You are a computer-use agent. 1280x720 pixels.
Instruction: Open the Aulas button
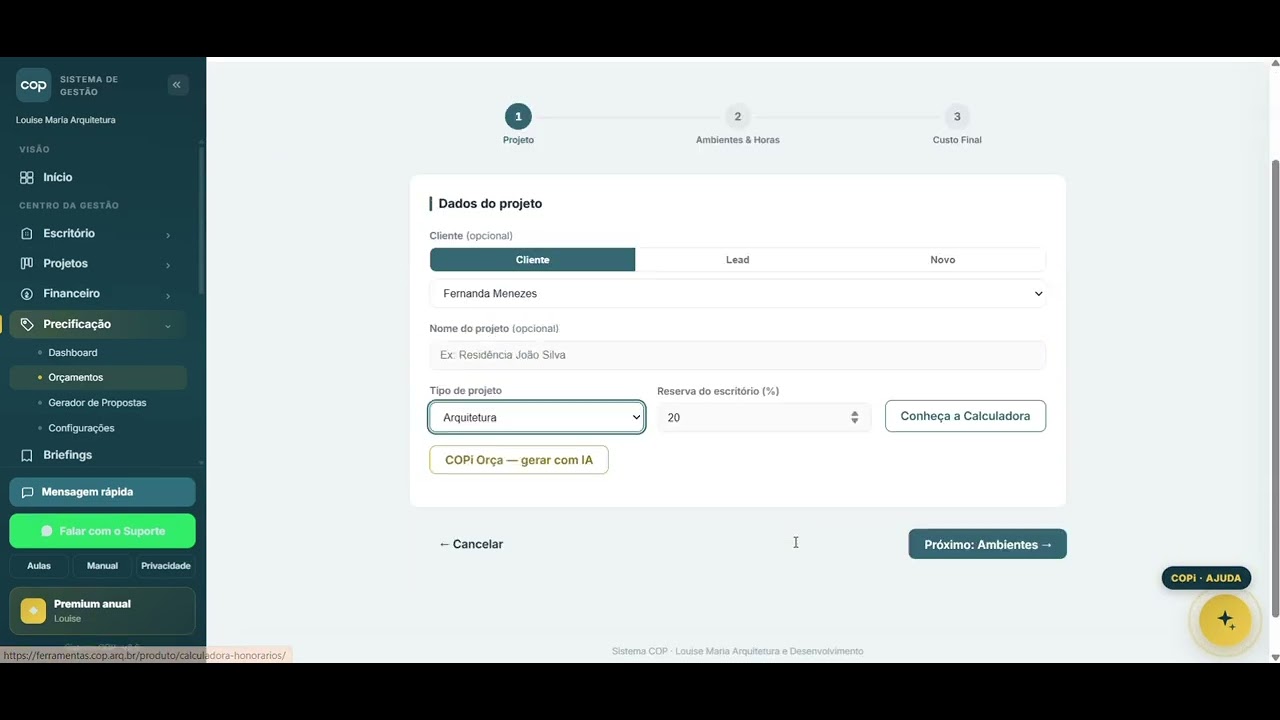[39, 566]
